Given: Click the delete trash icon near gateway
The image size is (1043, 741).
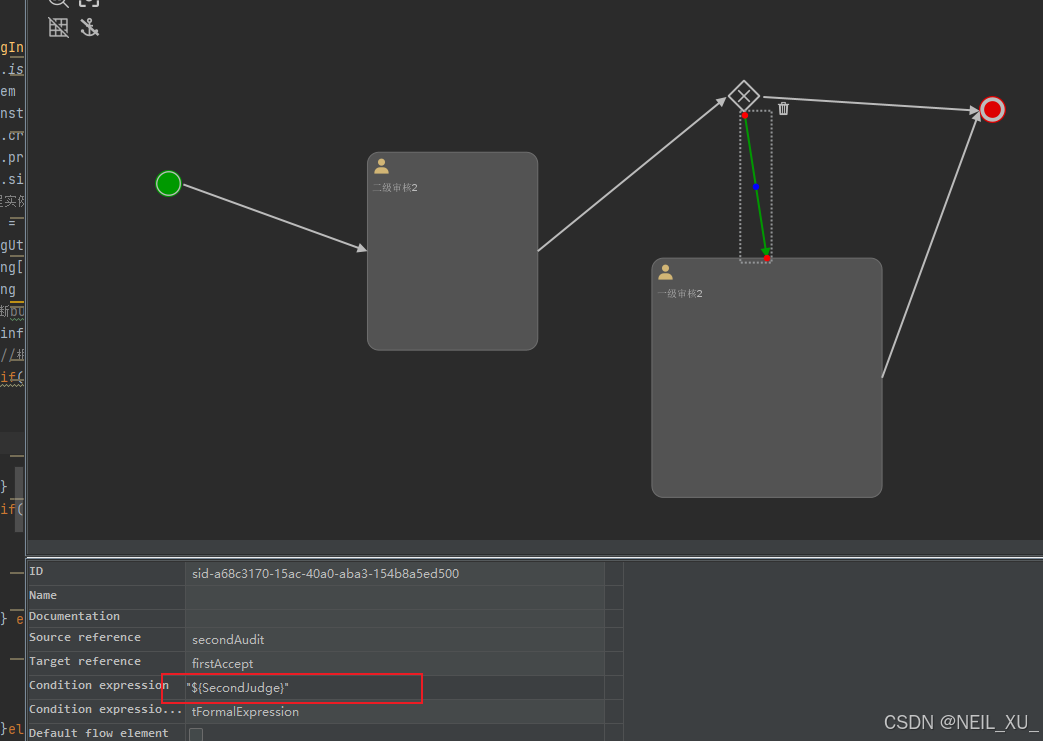Looking at the screenshot, I should [783, 108].
